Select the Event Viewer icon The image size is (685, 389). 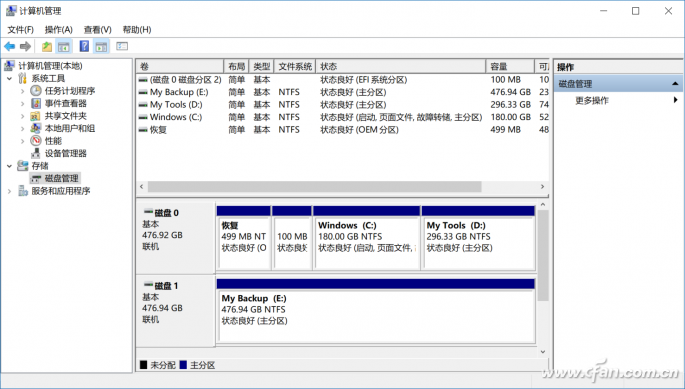click(x=36, y=103)
